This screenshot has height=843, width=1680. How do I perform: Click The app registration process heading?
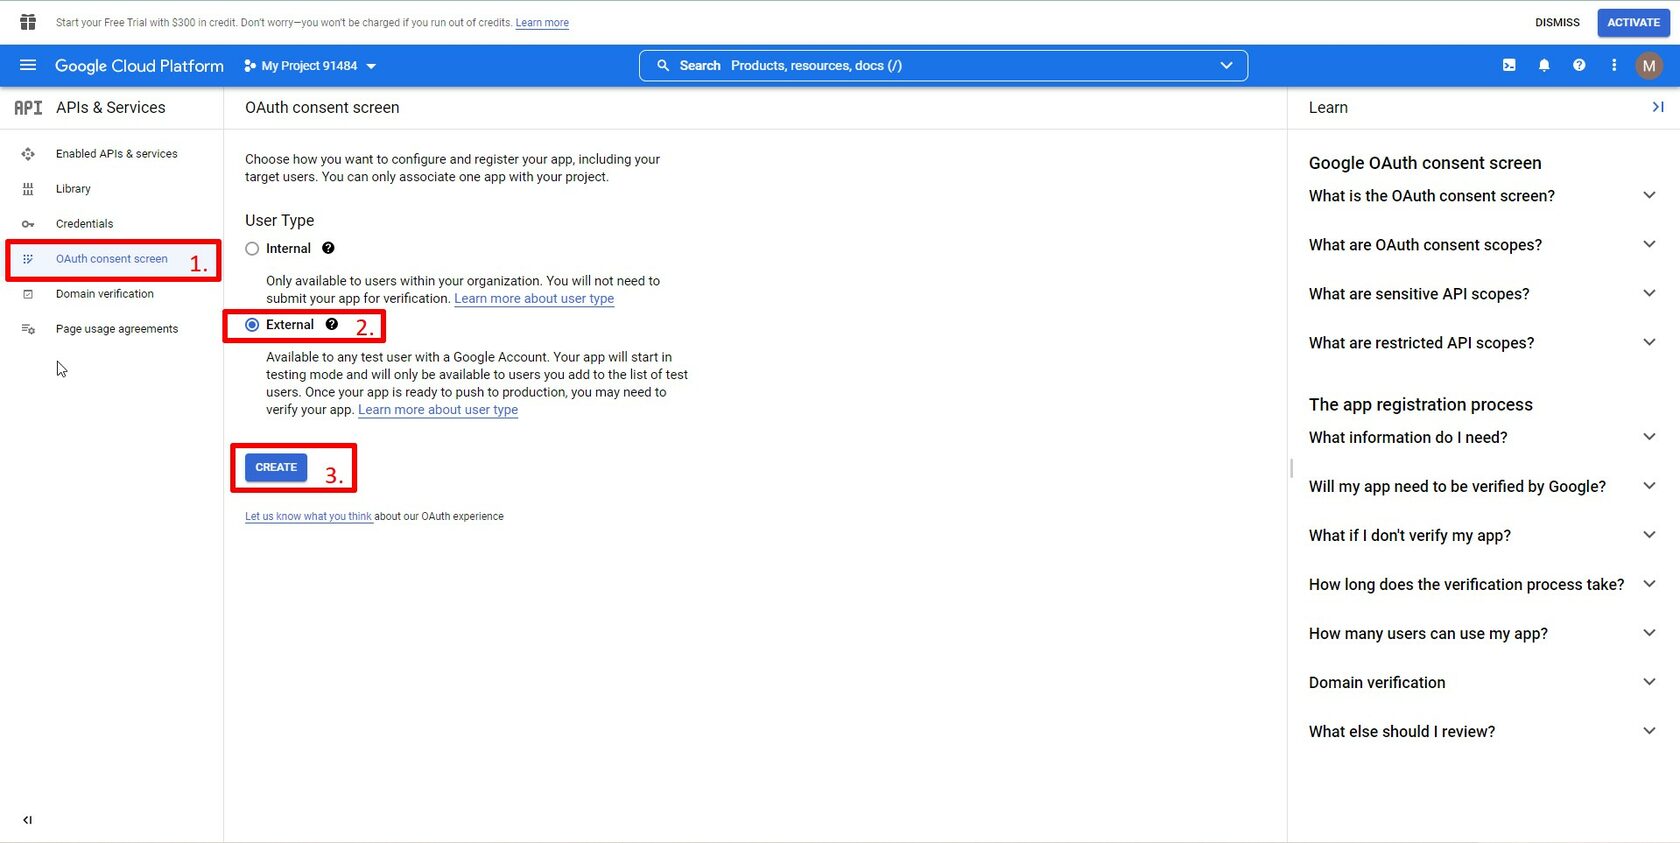pyautogui.click(x=1421, y=404)
